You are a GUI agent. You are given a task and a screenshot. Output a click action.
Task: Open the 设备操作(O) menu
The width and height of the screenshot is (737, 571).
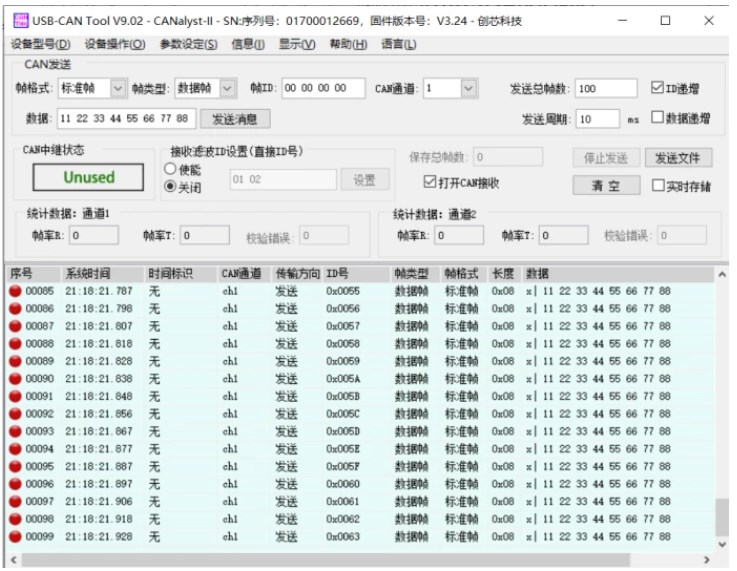115,45
